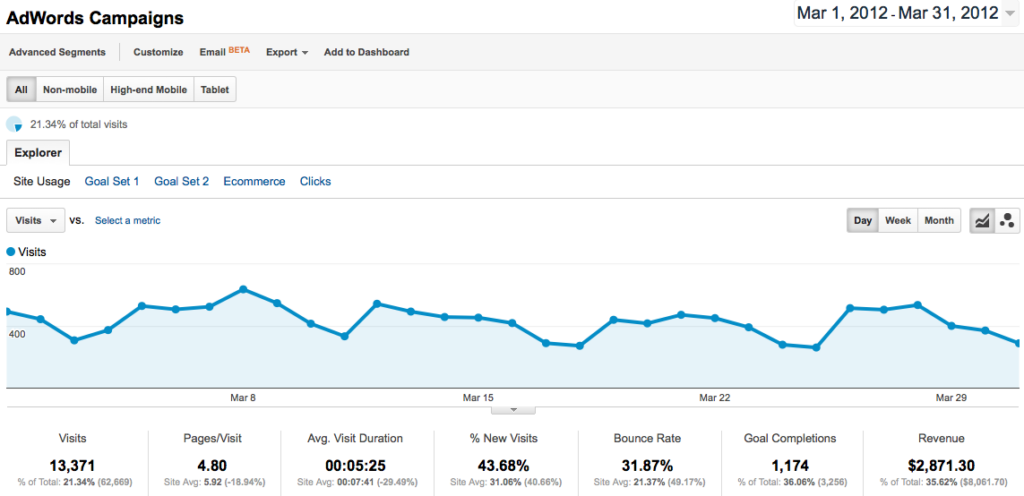The image size is (1024, 496).
Task: Click the Select a metric link
Action: tap(127, 221)
